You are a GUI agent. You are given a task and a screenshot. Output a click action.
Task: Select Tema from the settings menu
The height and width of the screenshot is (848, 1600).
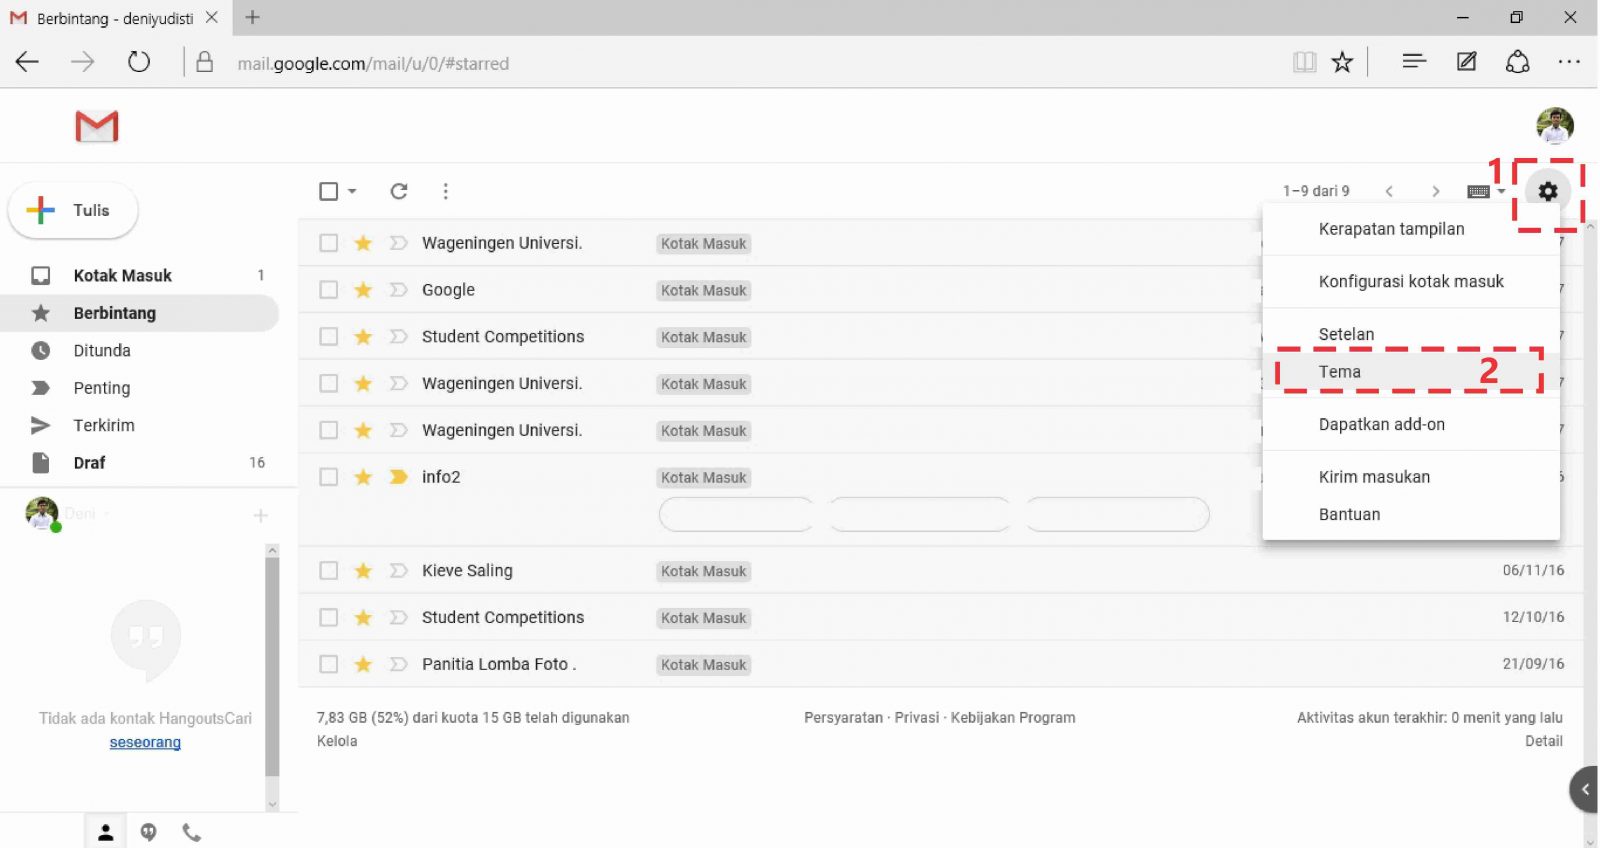tap(1411, 372)
